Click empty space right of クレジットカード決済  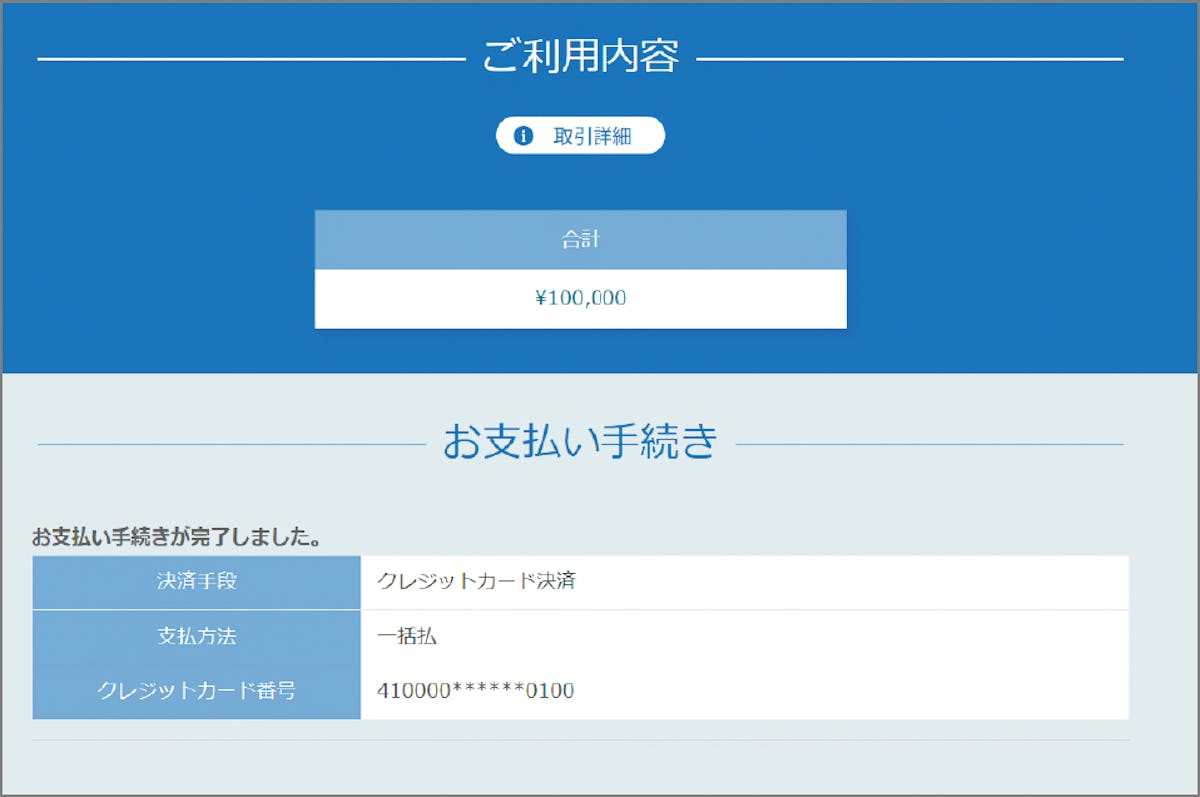pyautogui.click(x=850, y=581)
